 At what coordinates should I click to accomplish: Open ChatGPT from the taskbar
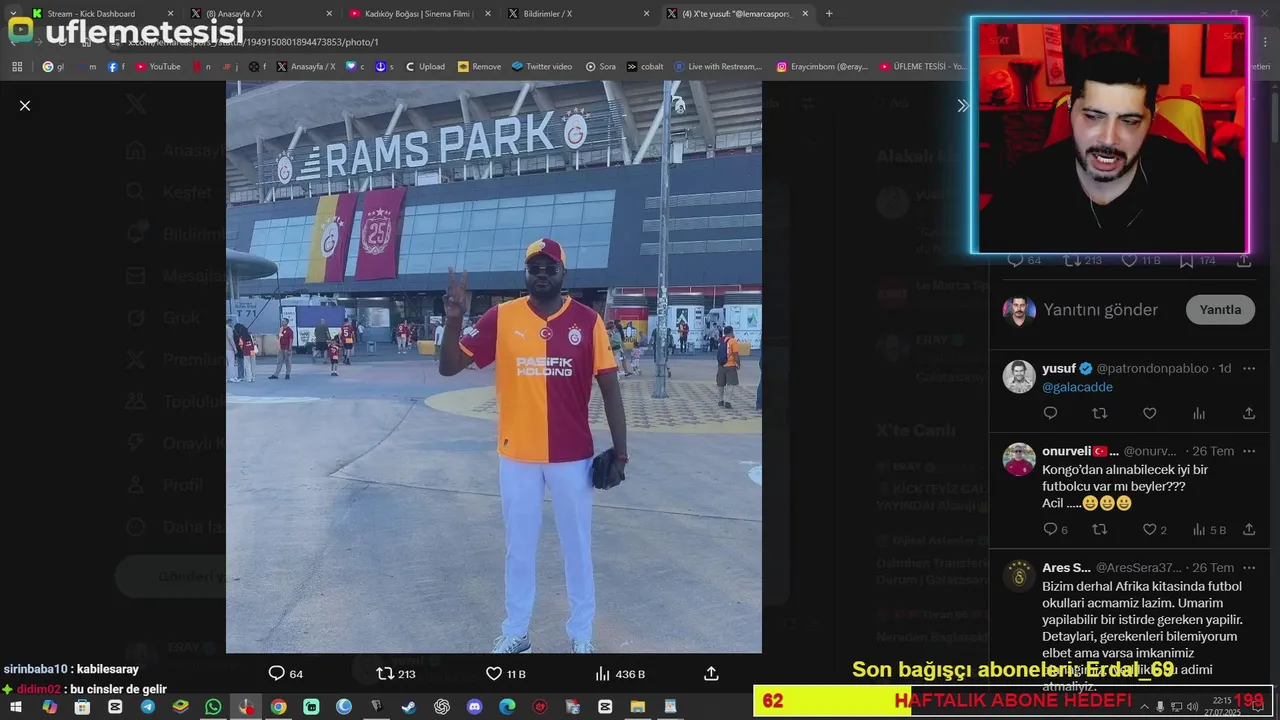pyautogui.click(x=442, y=706)
